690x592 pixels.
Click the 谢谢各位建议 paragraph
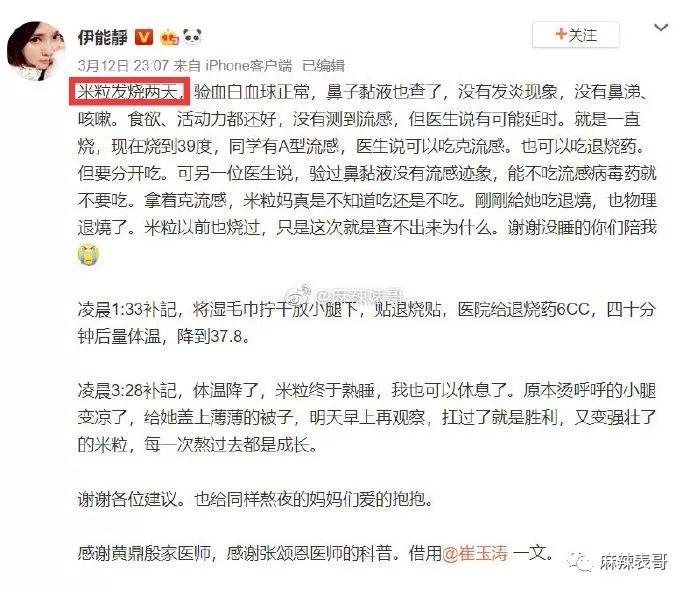255,499
